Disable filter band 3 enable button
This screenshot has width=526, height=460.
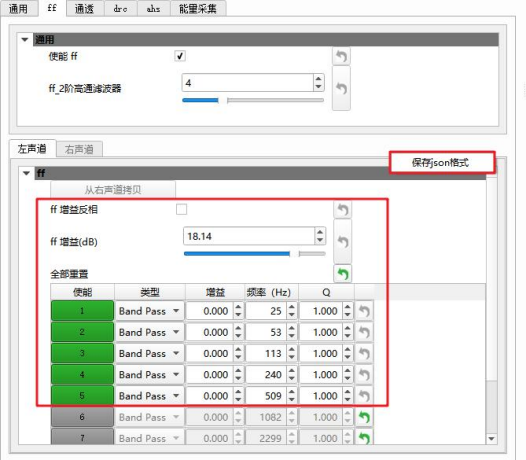82,353
